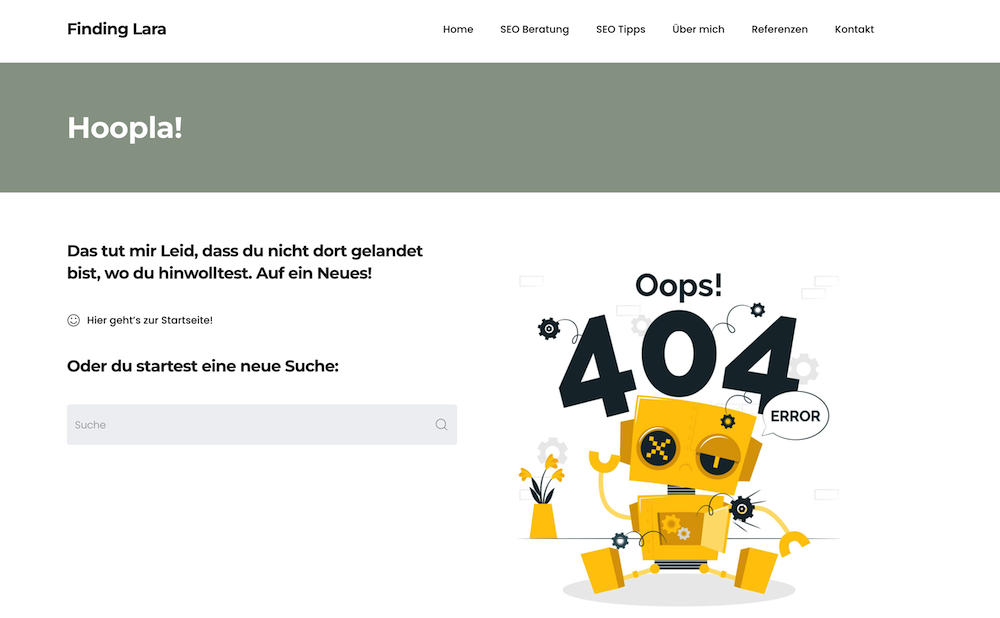
Task: Click the yellow flower vase
Action: click(x=543, y=520)
